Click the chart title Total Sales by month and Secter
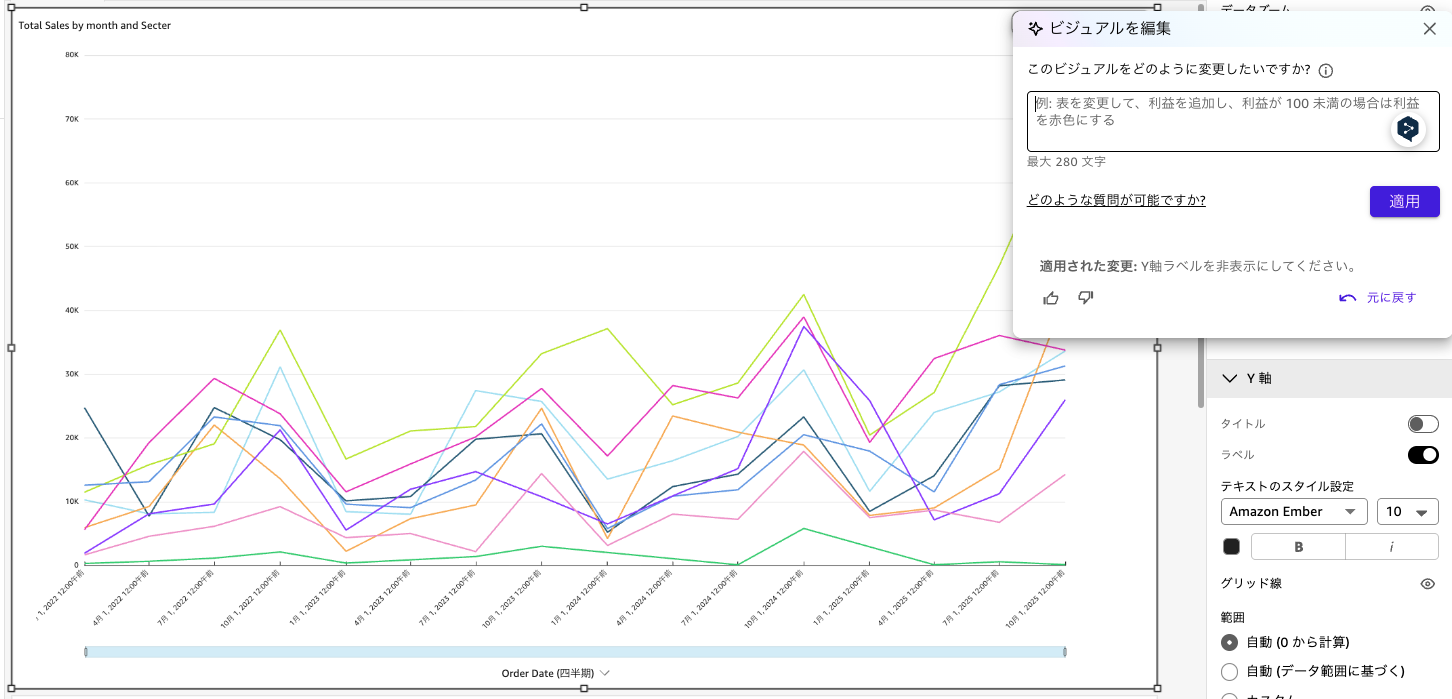Viewport: 1452px width, 699px height. [95, 25]
